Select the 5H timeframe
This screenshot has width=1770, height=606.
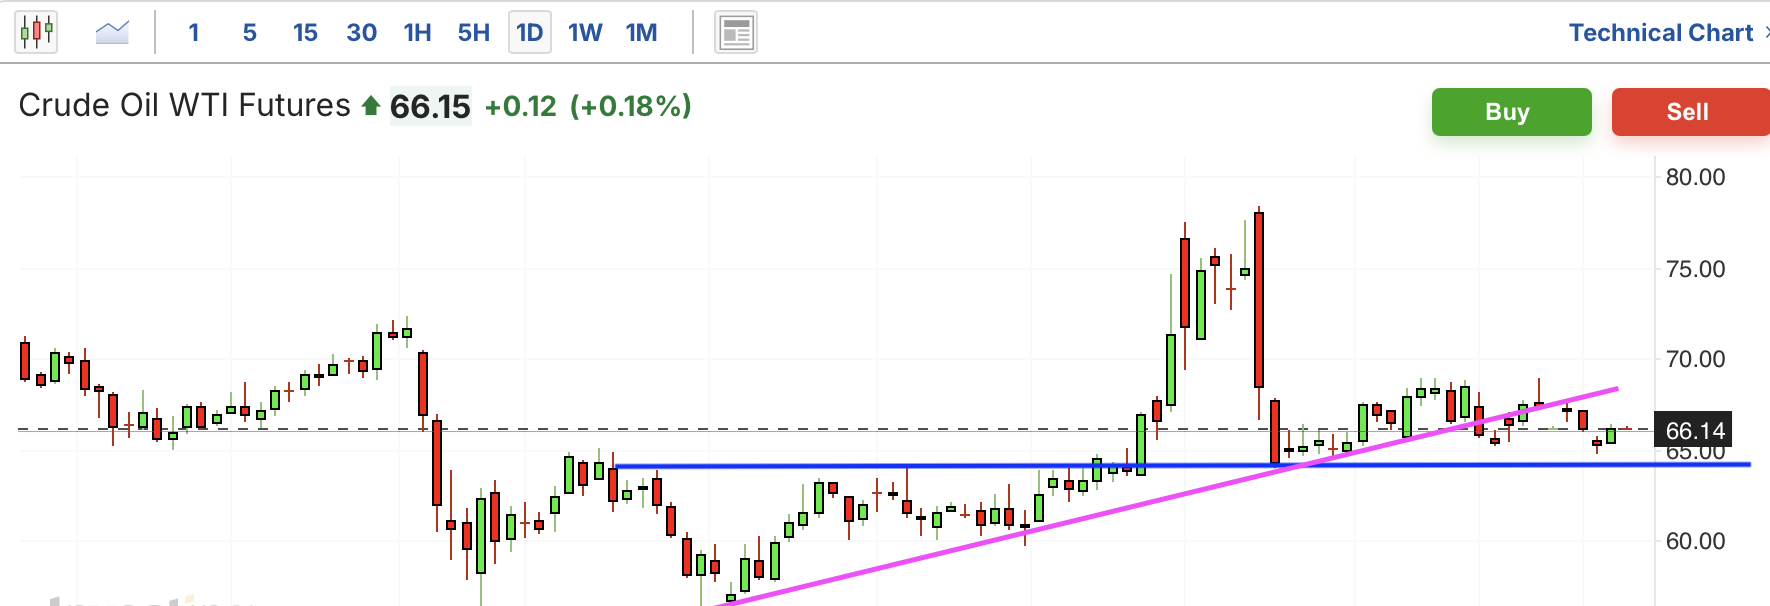click(x=474, y=33)
